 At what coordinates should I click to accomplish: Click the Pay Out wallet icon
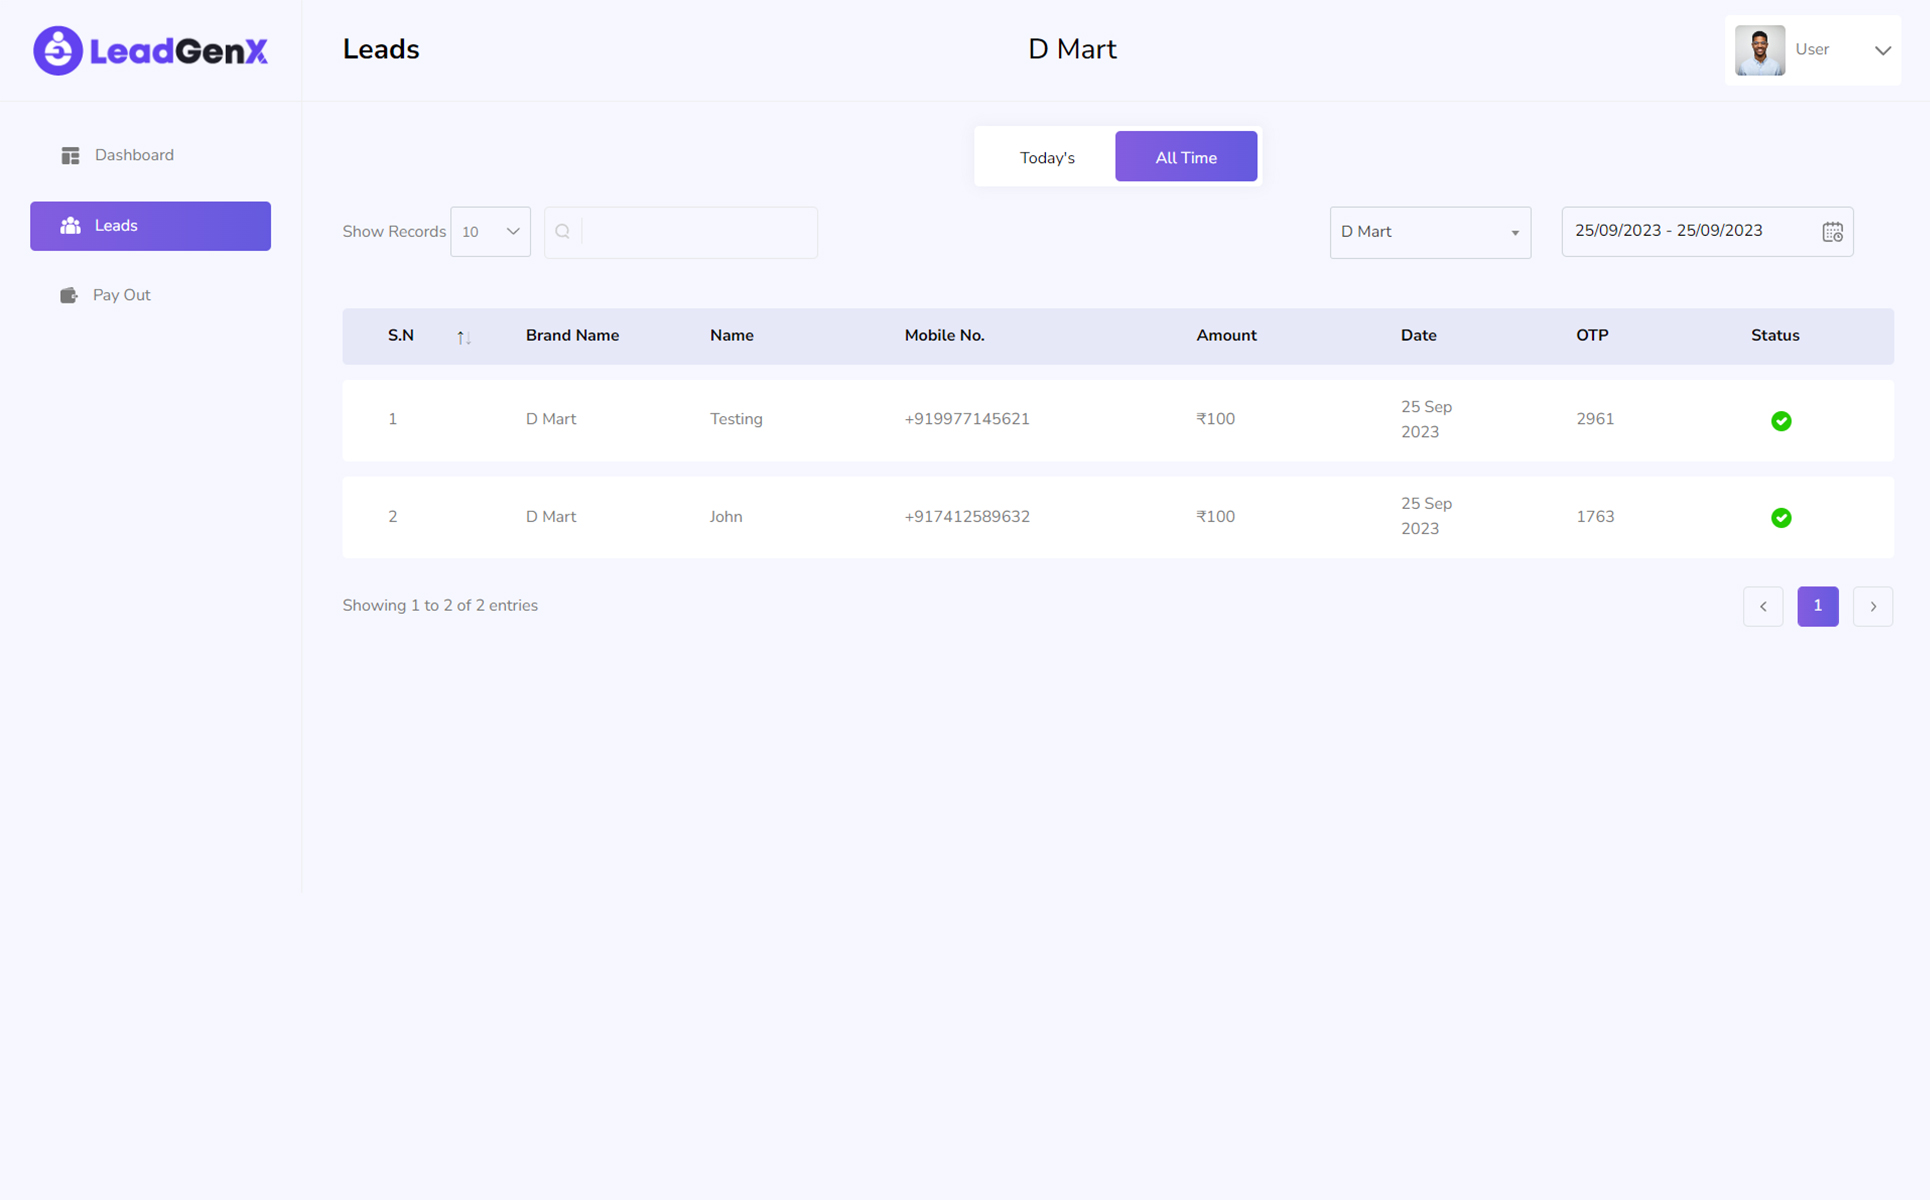tap(69, 295)
